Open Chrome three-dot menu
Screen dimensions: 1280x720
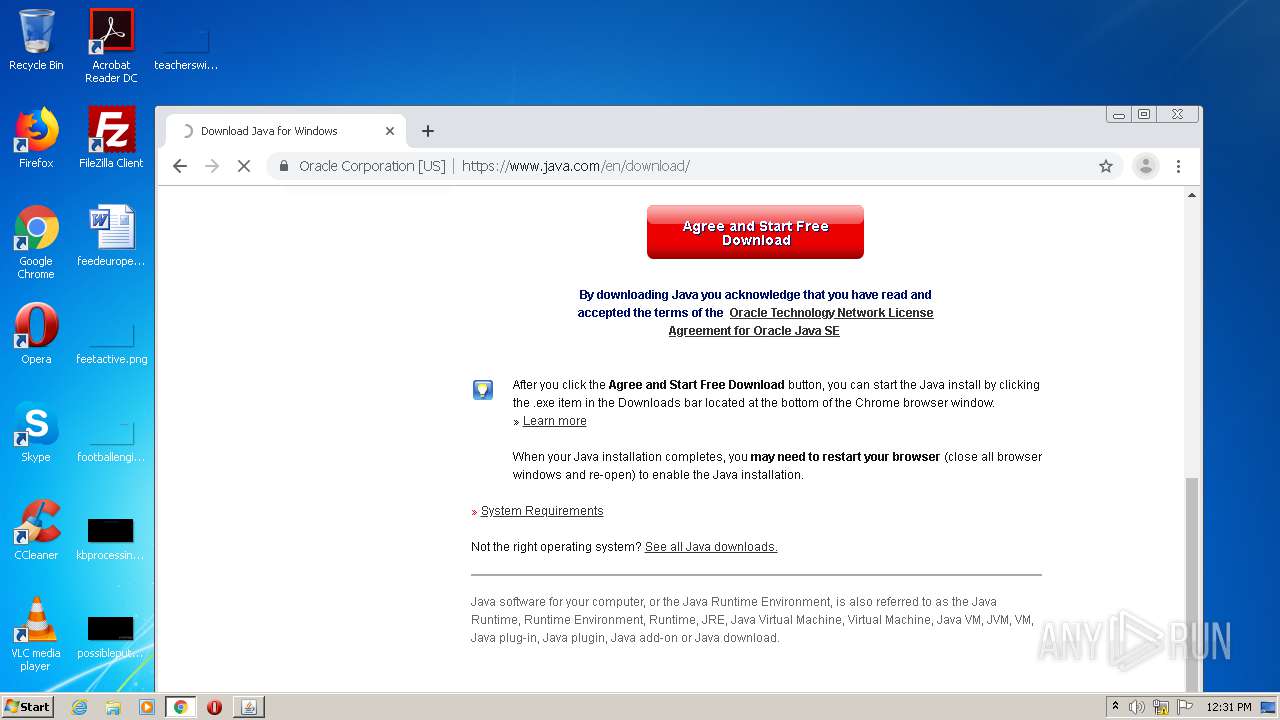coord(1178,166)
